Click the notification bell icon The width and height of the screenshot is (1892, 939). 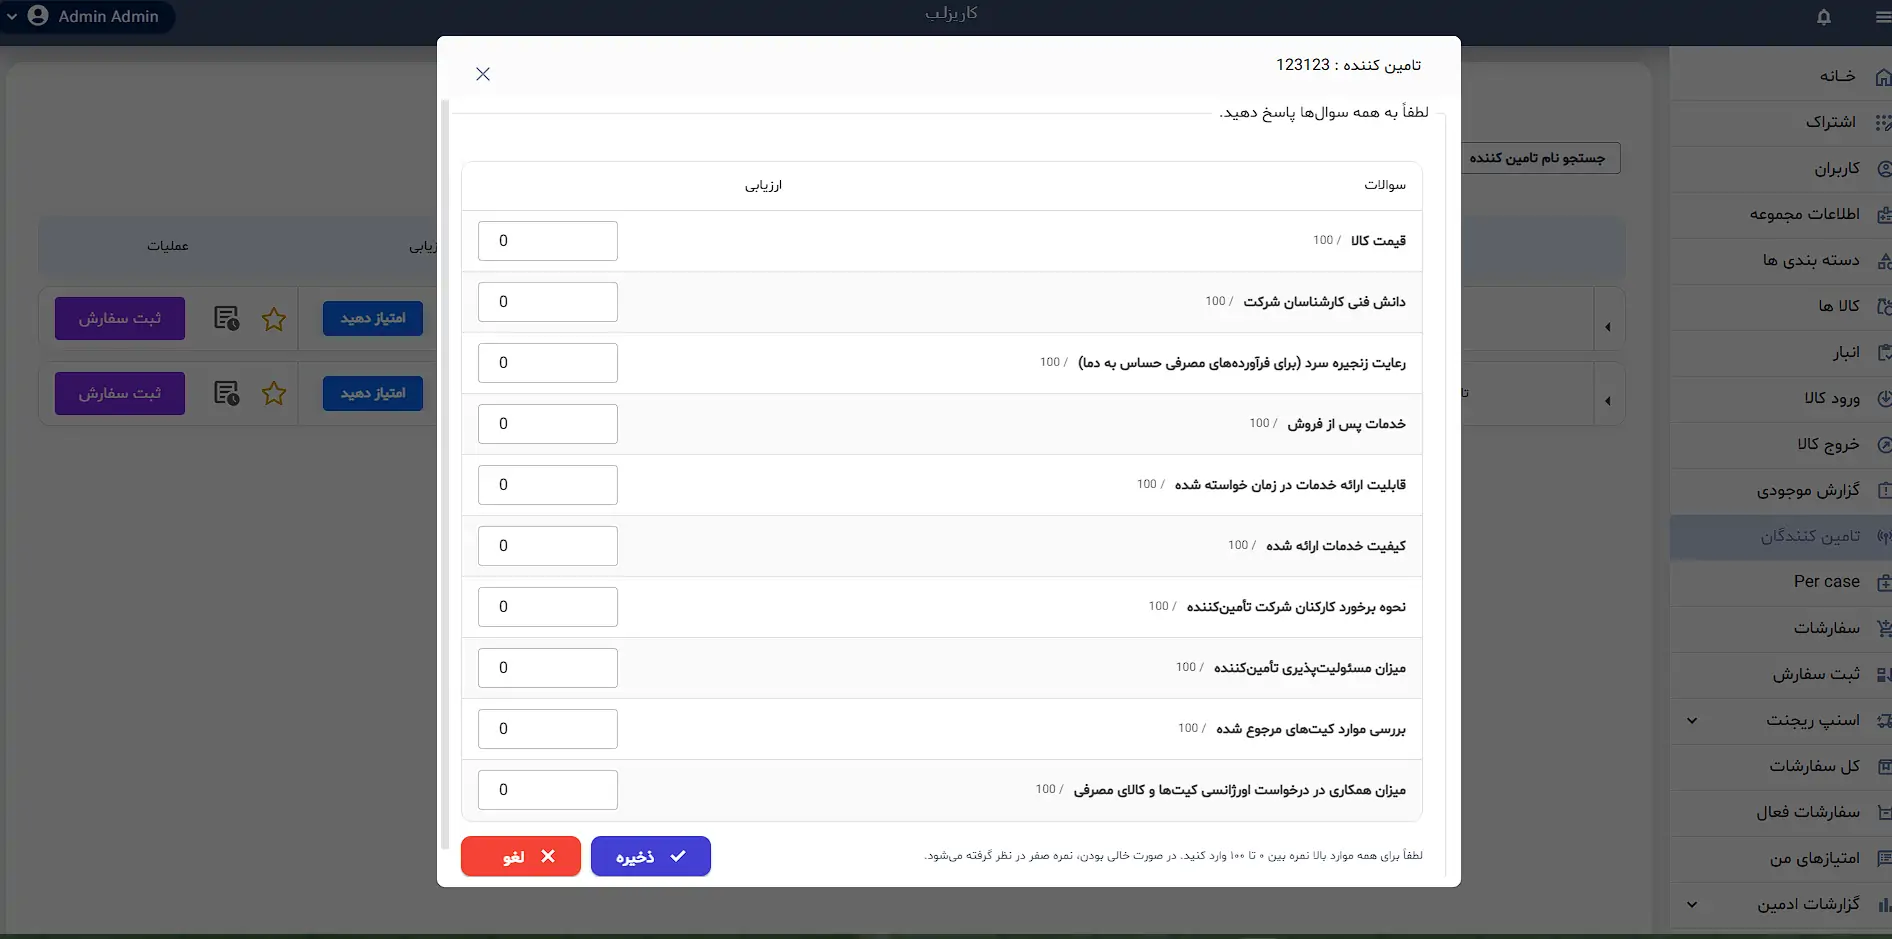point(1823,17)
